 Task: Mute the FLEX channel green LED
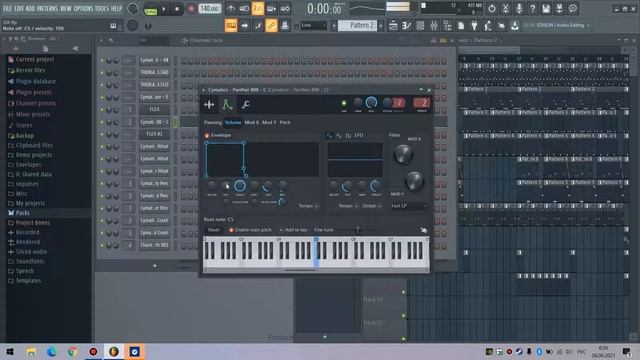tap(102, 109)
